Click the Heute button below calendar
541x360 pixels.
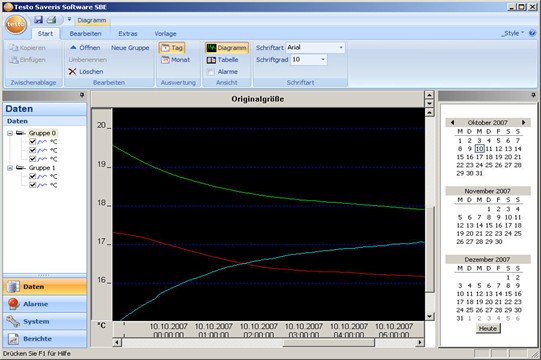[488, 329]
